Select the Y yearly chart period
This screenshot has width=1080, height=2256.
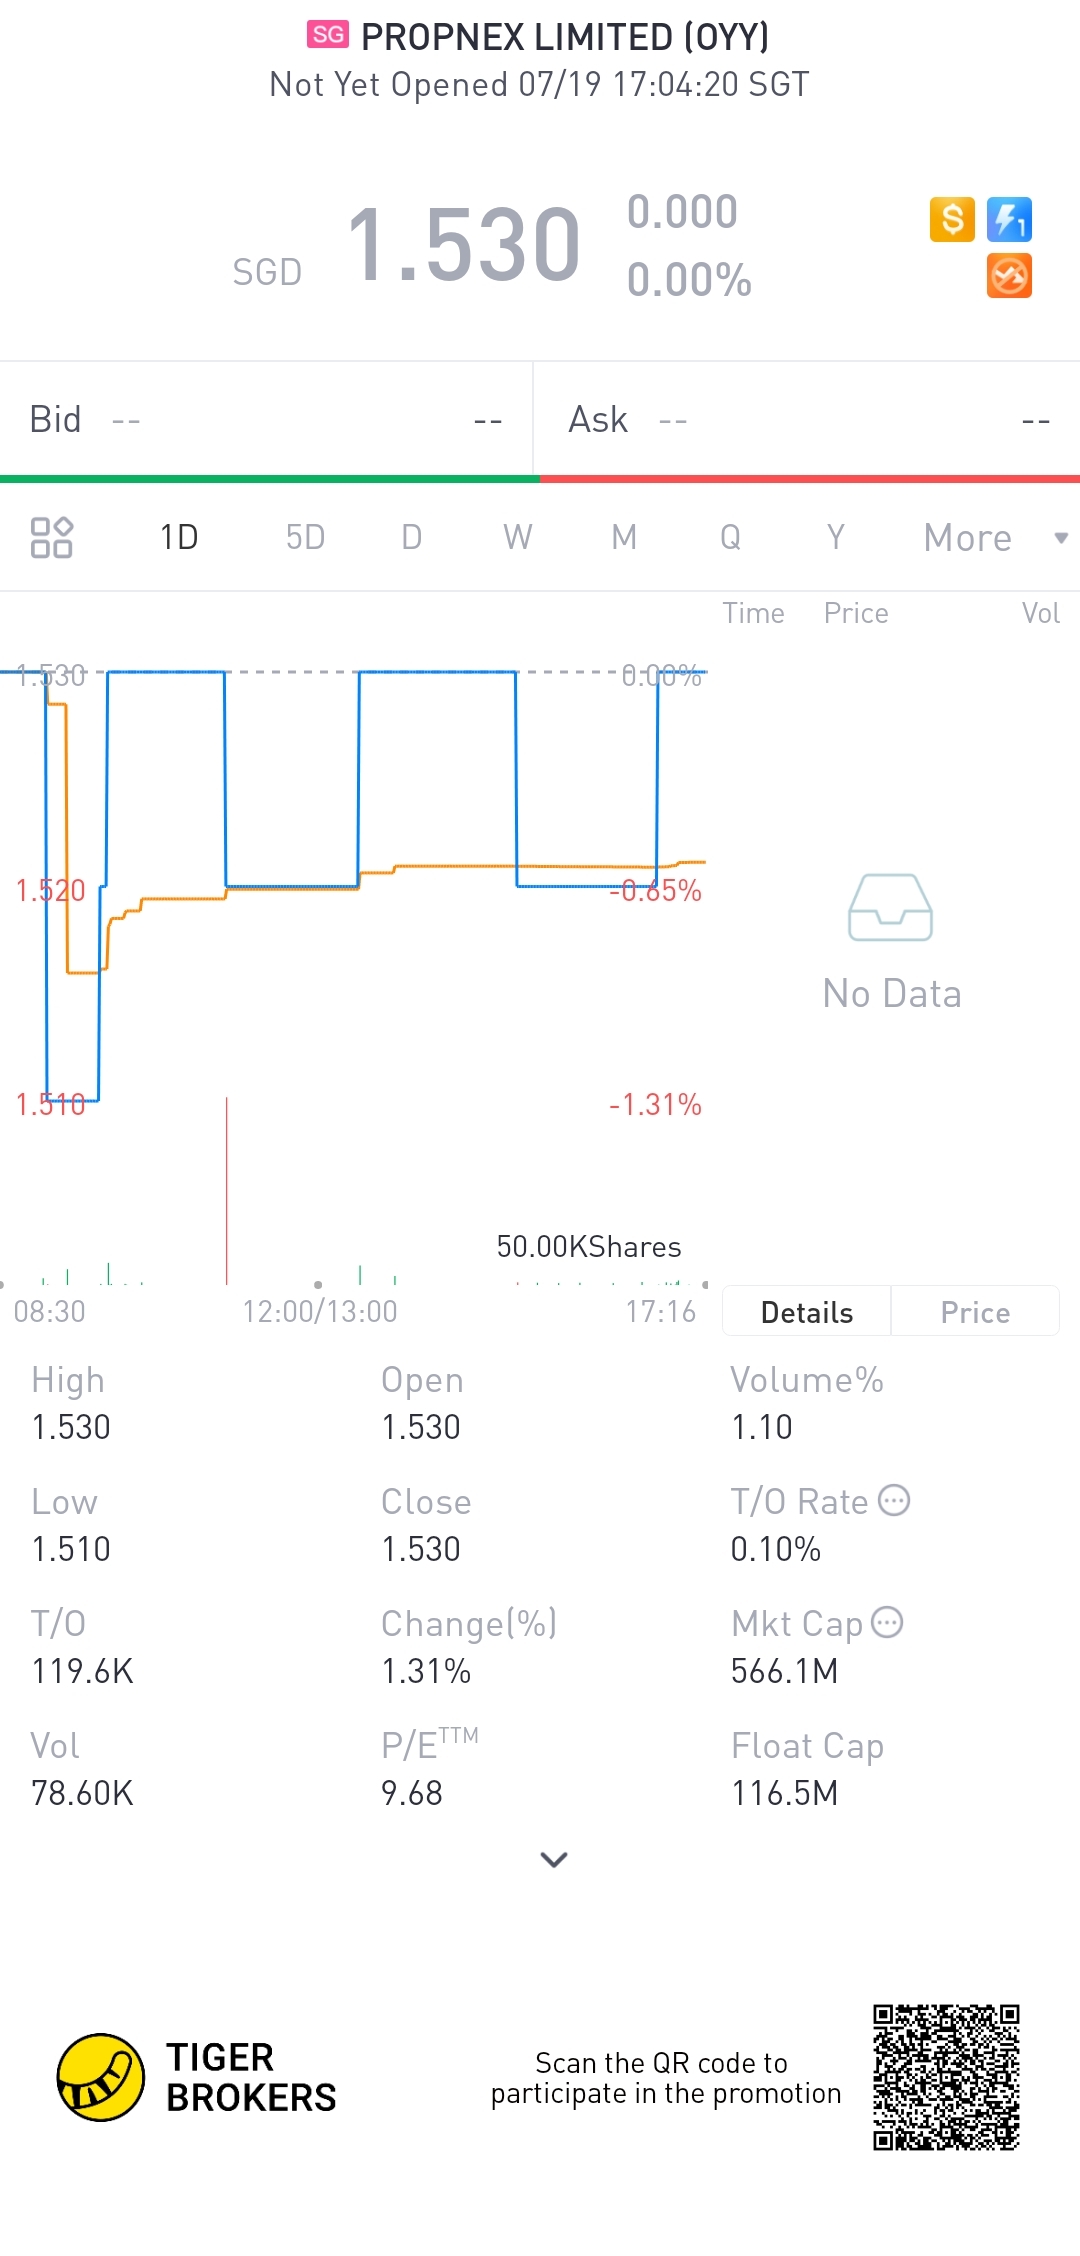[x=835, y=538]
